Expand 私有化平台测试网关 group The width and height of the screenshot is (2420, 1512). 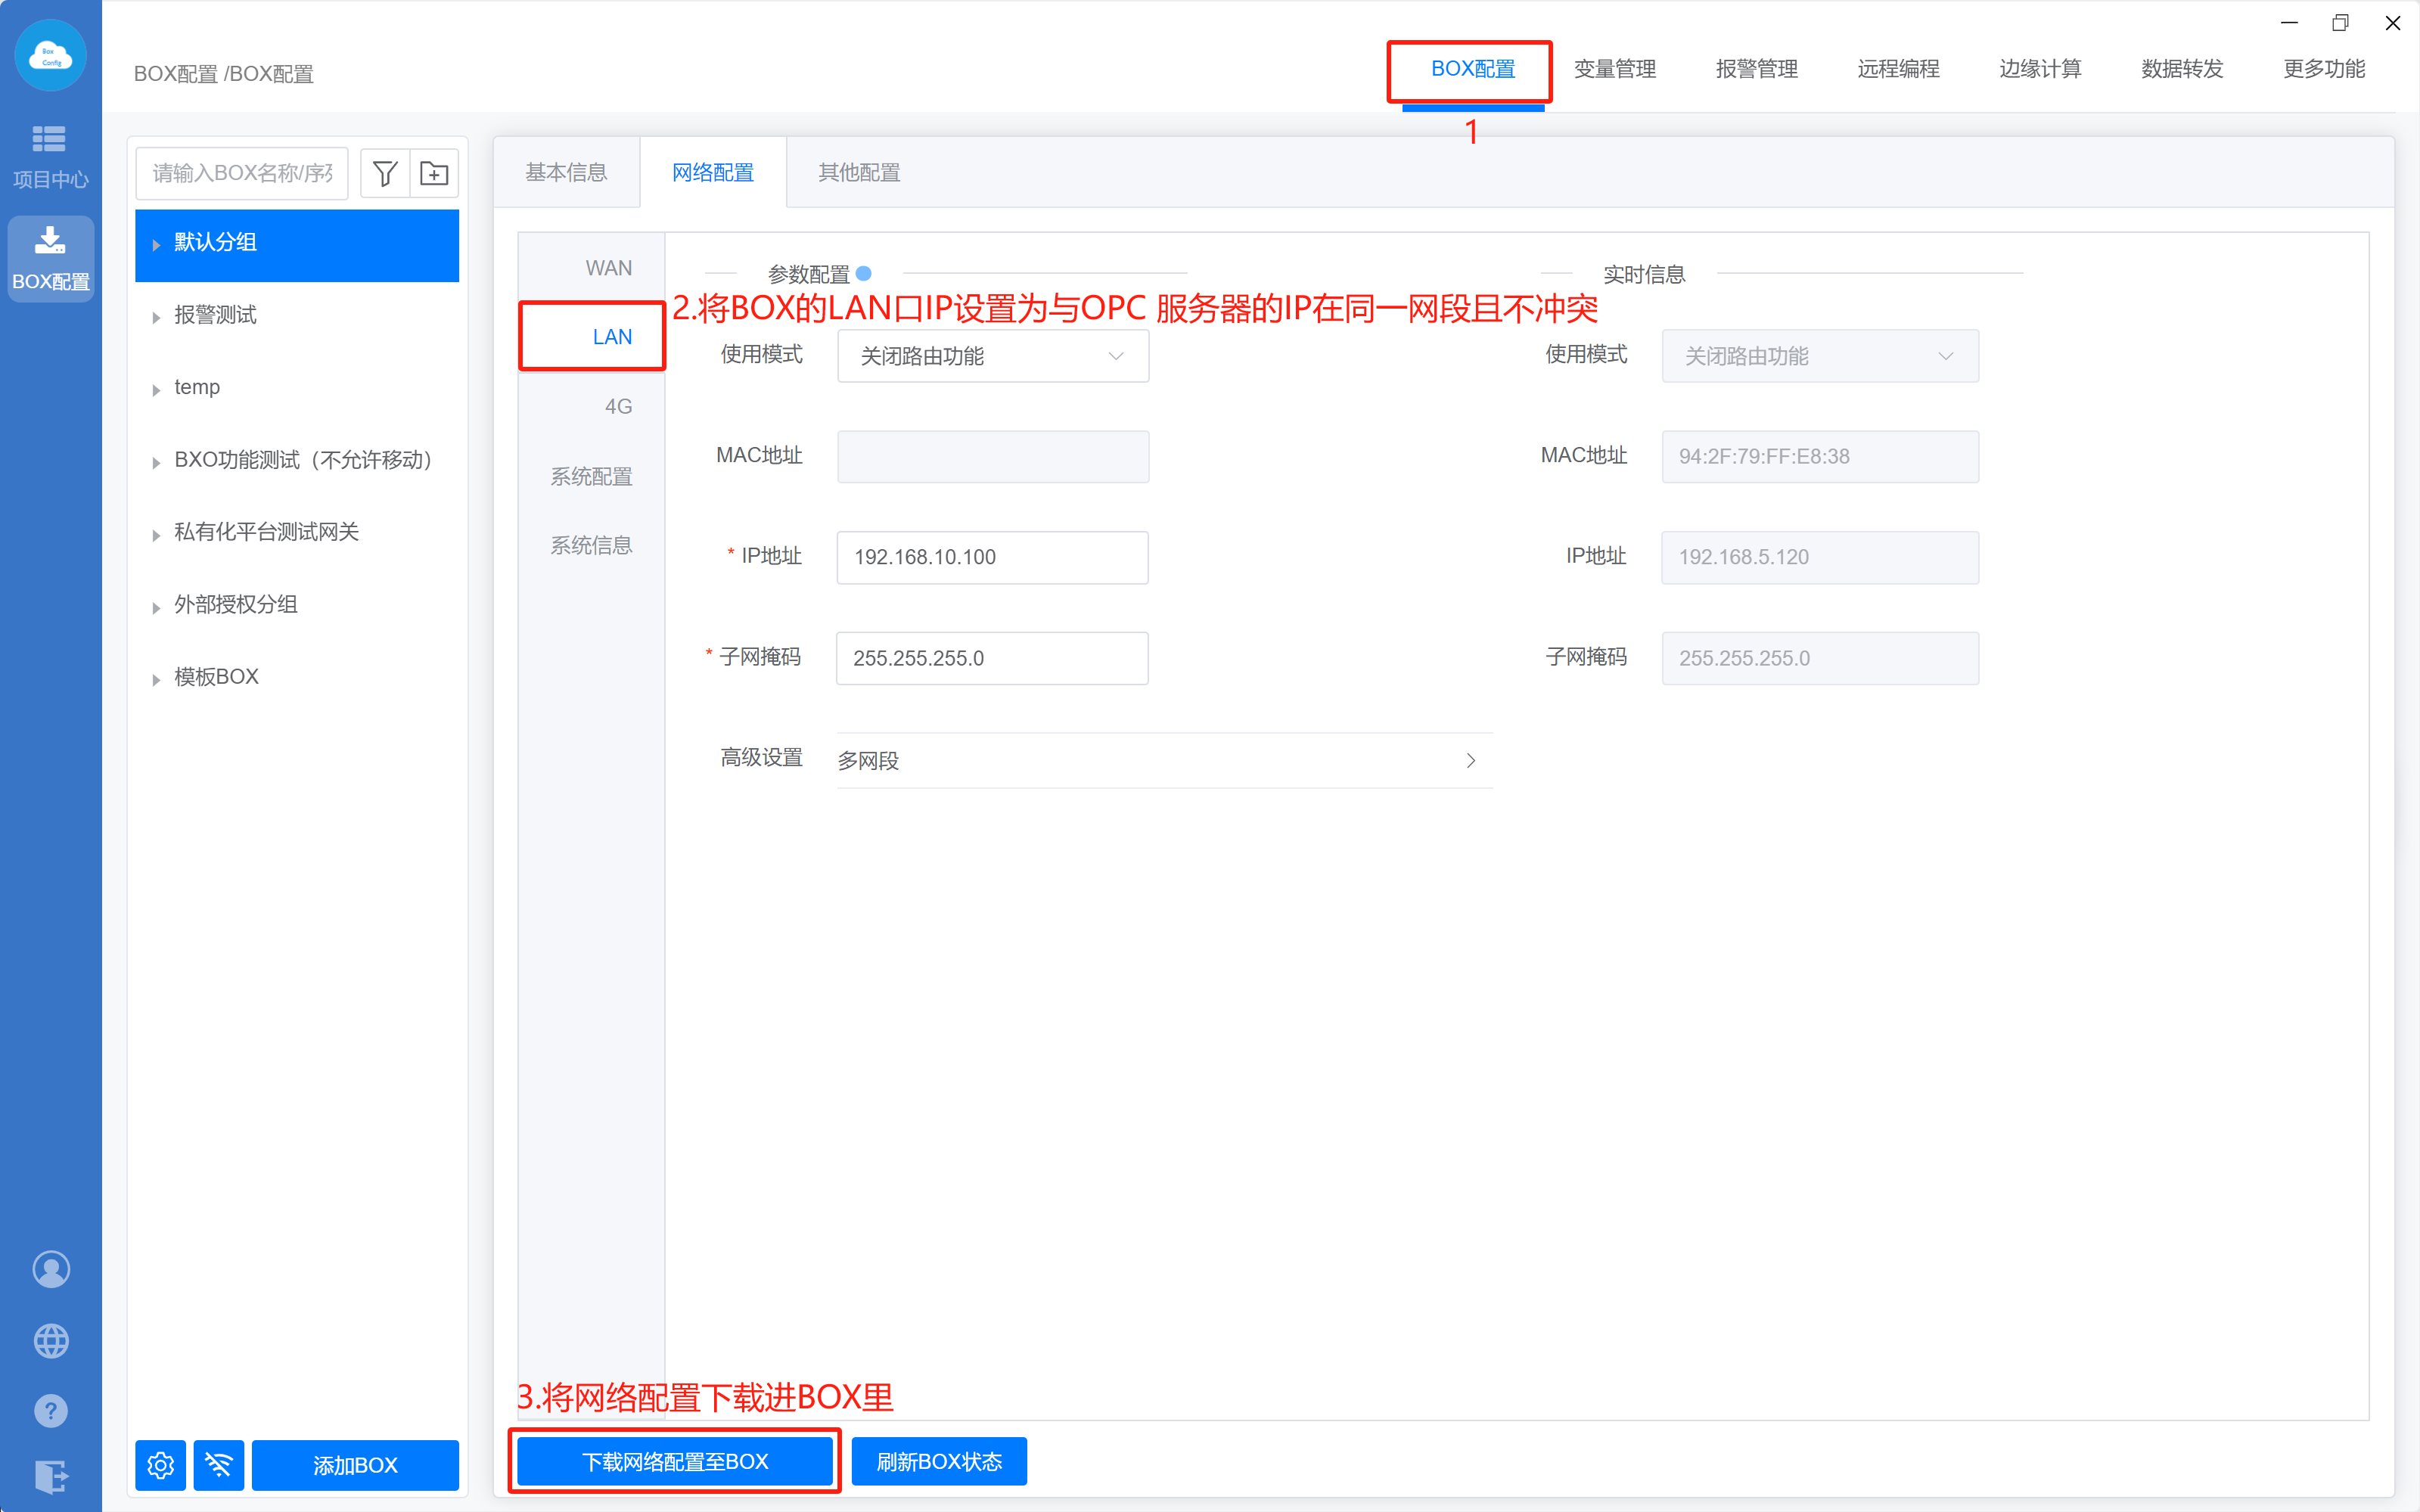point(156,535)
